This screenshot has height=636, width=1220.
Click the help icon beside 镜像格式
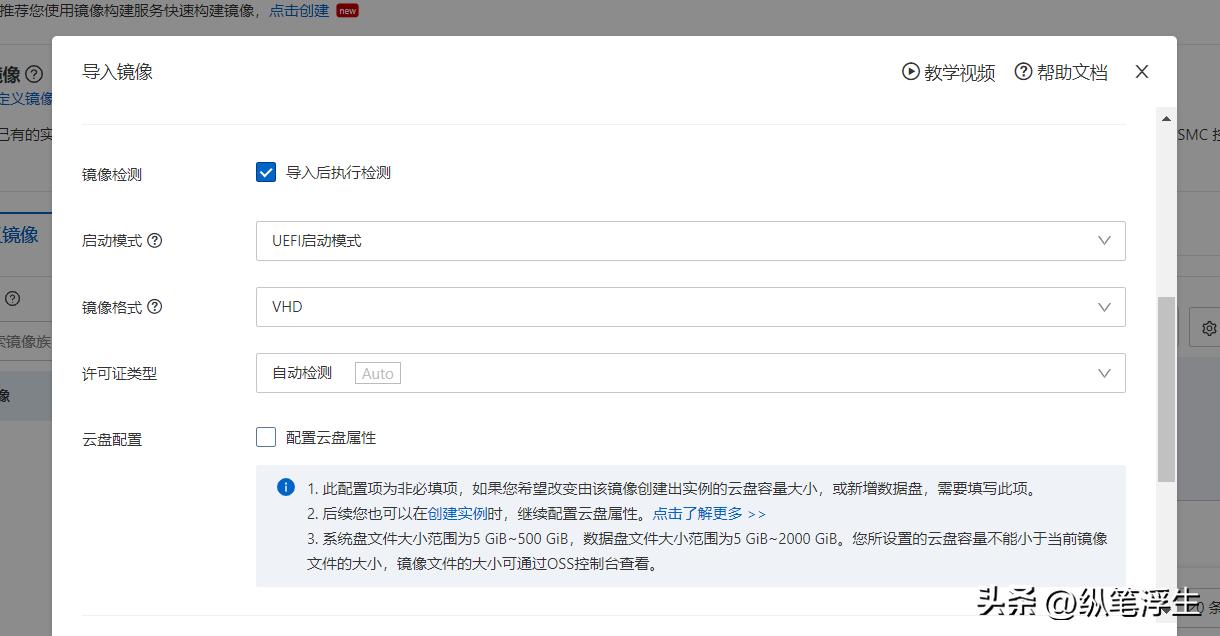click(155, 307)
